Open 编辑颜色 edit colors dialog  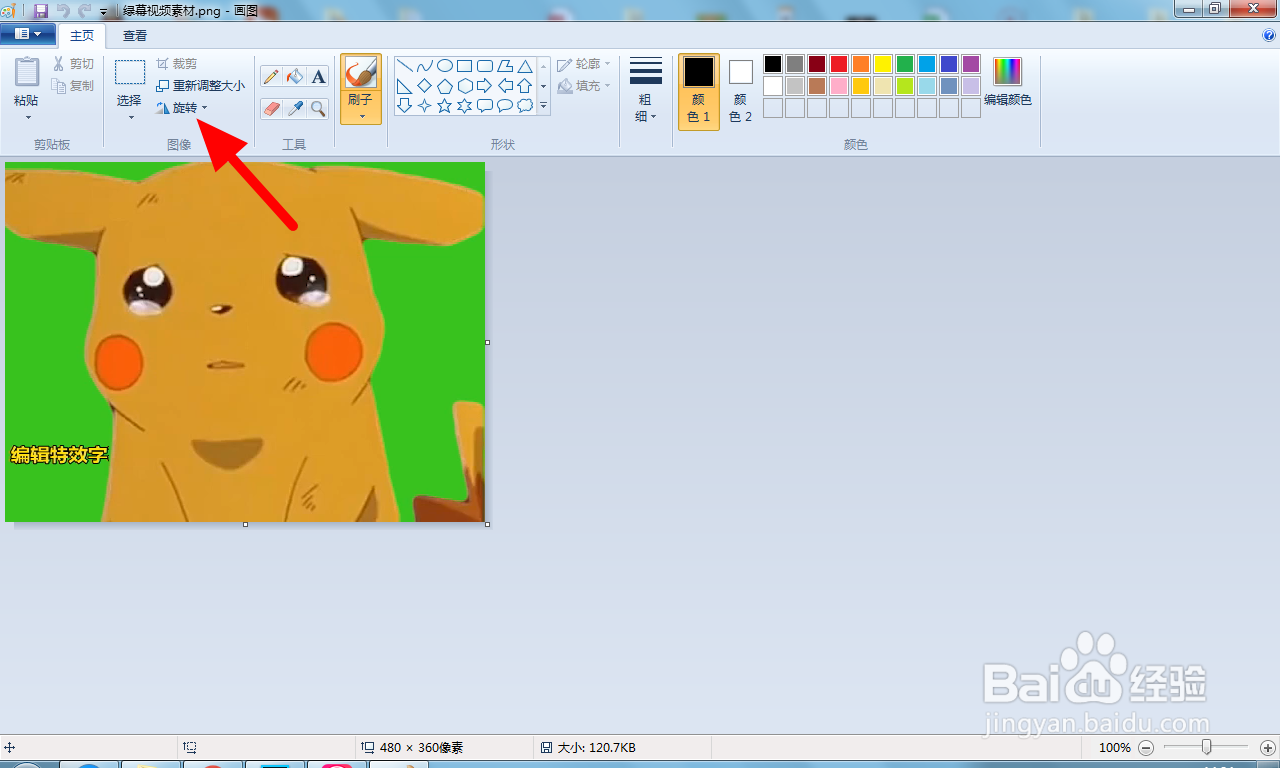(1007, 82)
